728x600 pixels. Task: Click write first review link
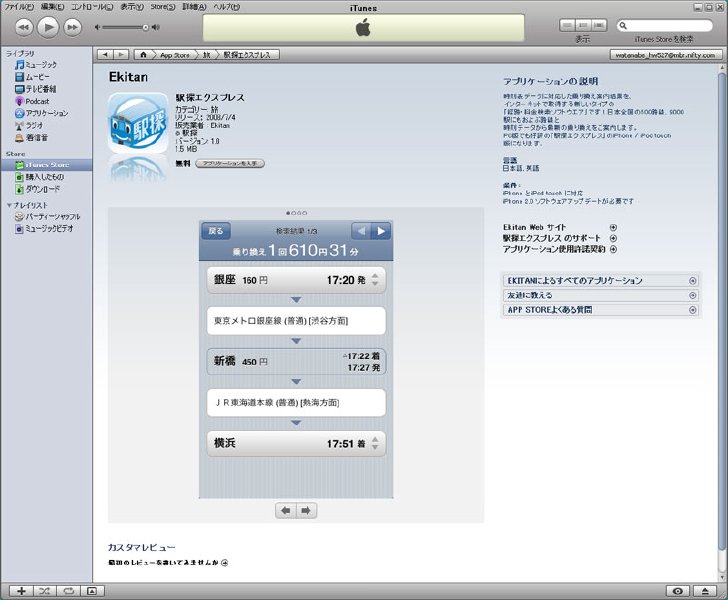168,562
